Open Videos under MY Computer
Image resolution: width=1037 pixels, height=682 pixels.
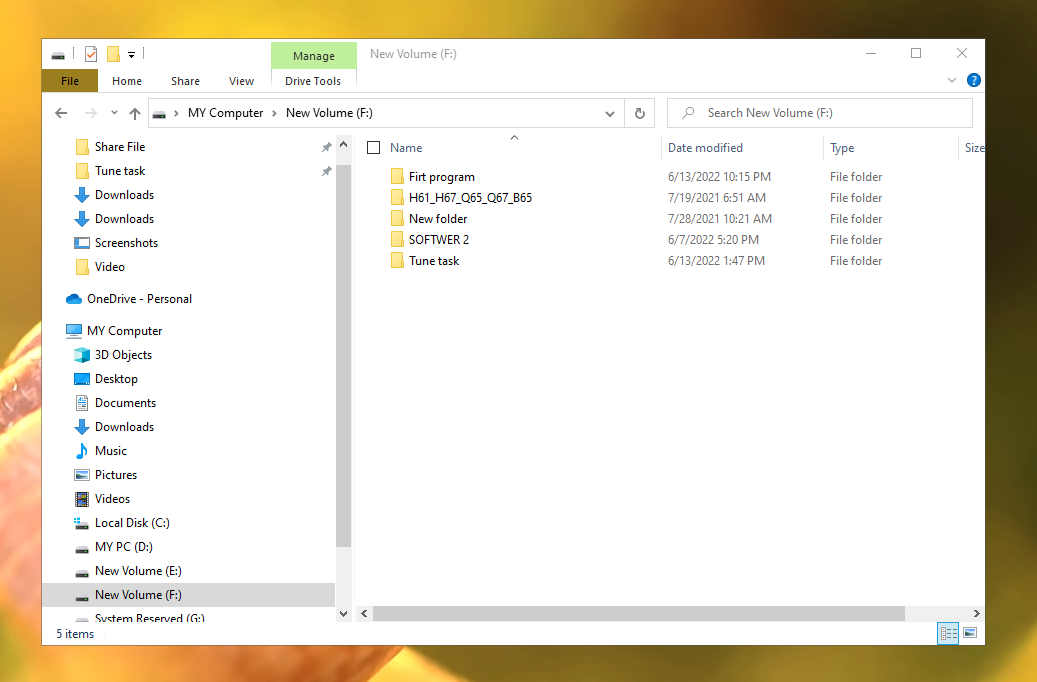112,499
